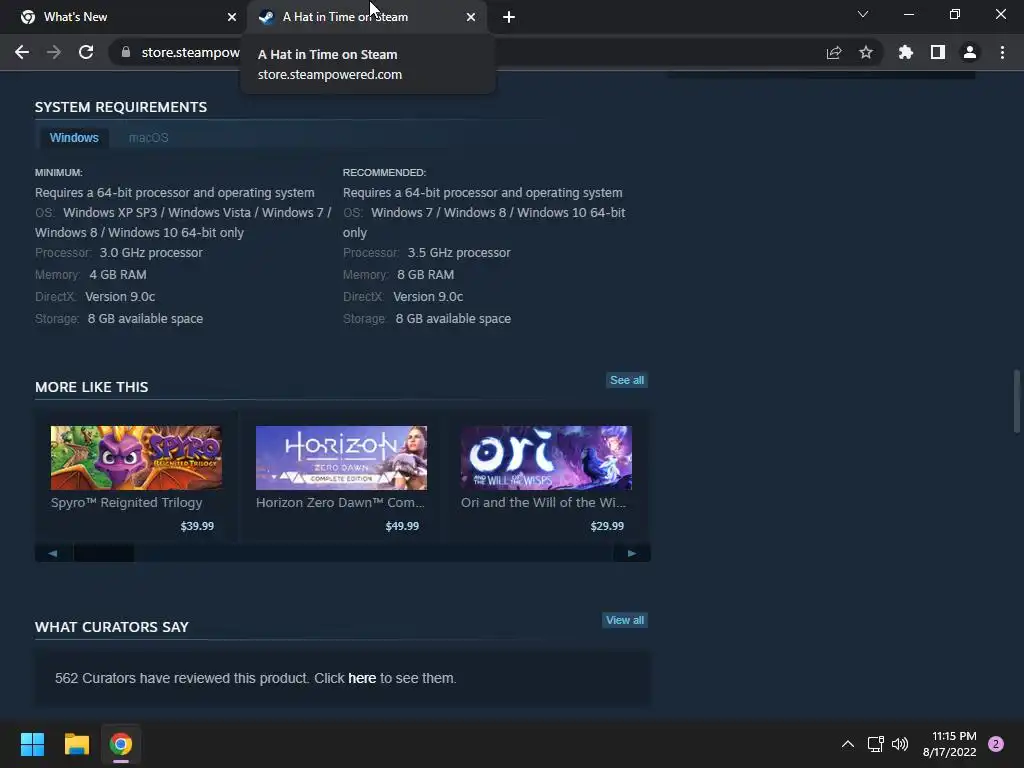Follow the 'here' curators link
Image resolution: width=1024 pixels, height=768 pixels.
pos(362,678)
